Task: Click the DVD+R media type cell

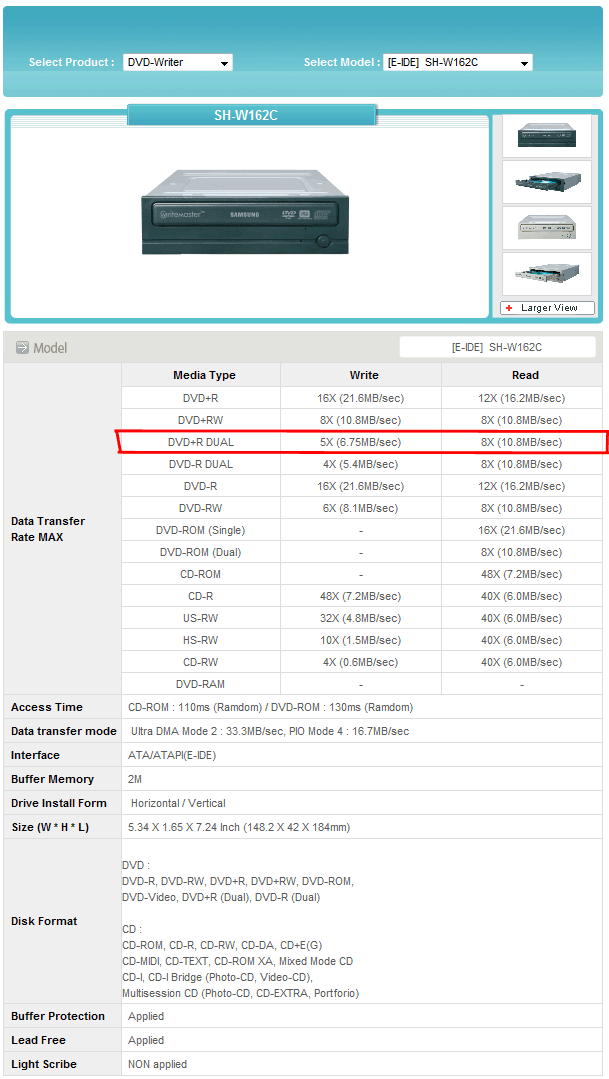Action: 201,398
